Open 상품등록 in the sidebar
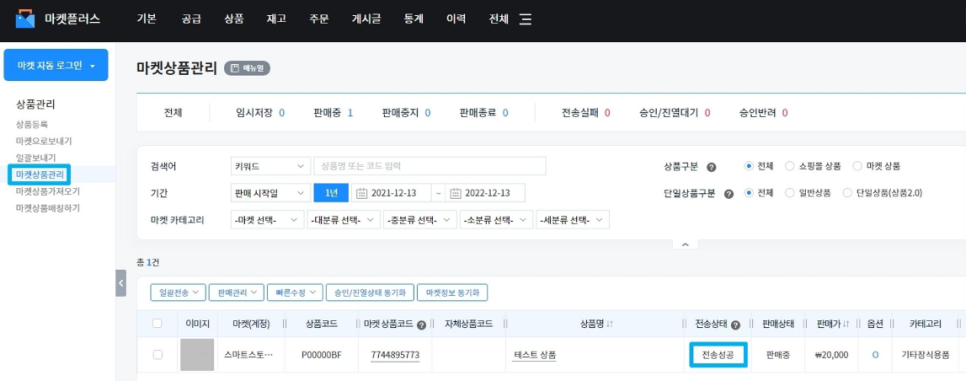Screen dimensions: 966x381 [31, 125]
